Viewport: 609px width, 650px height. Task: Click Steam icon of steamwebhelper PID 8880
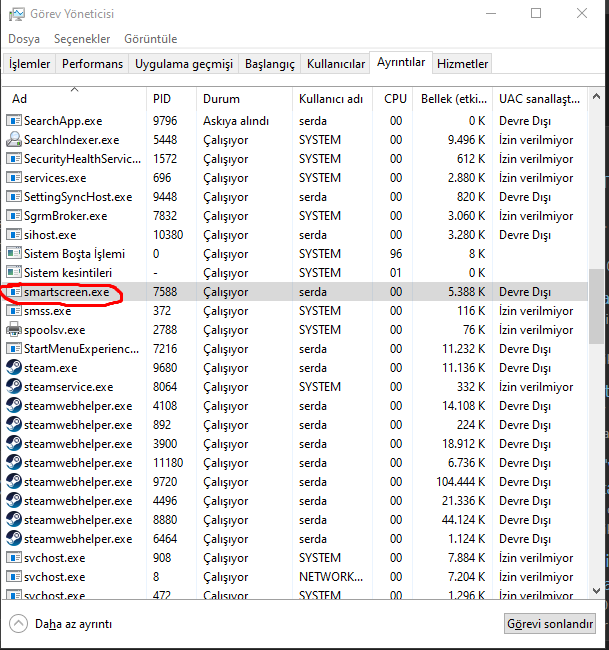click(14, 520)
